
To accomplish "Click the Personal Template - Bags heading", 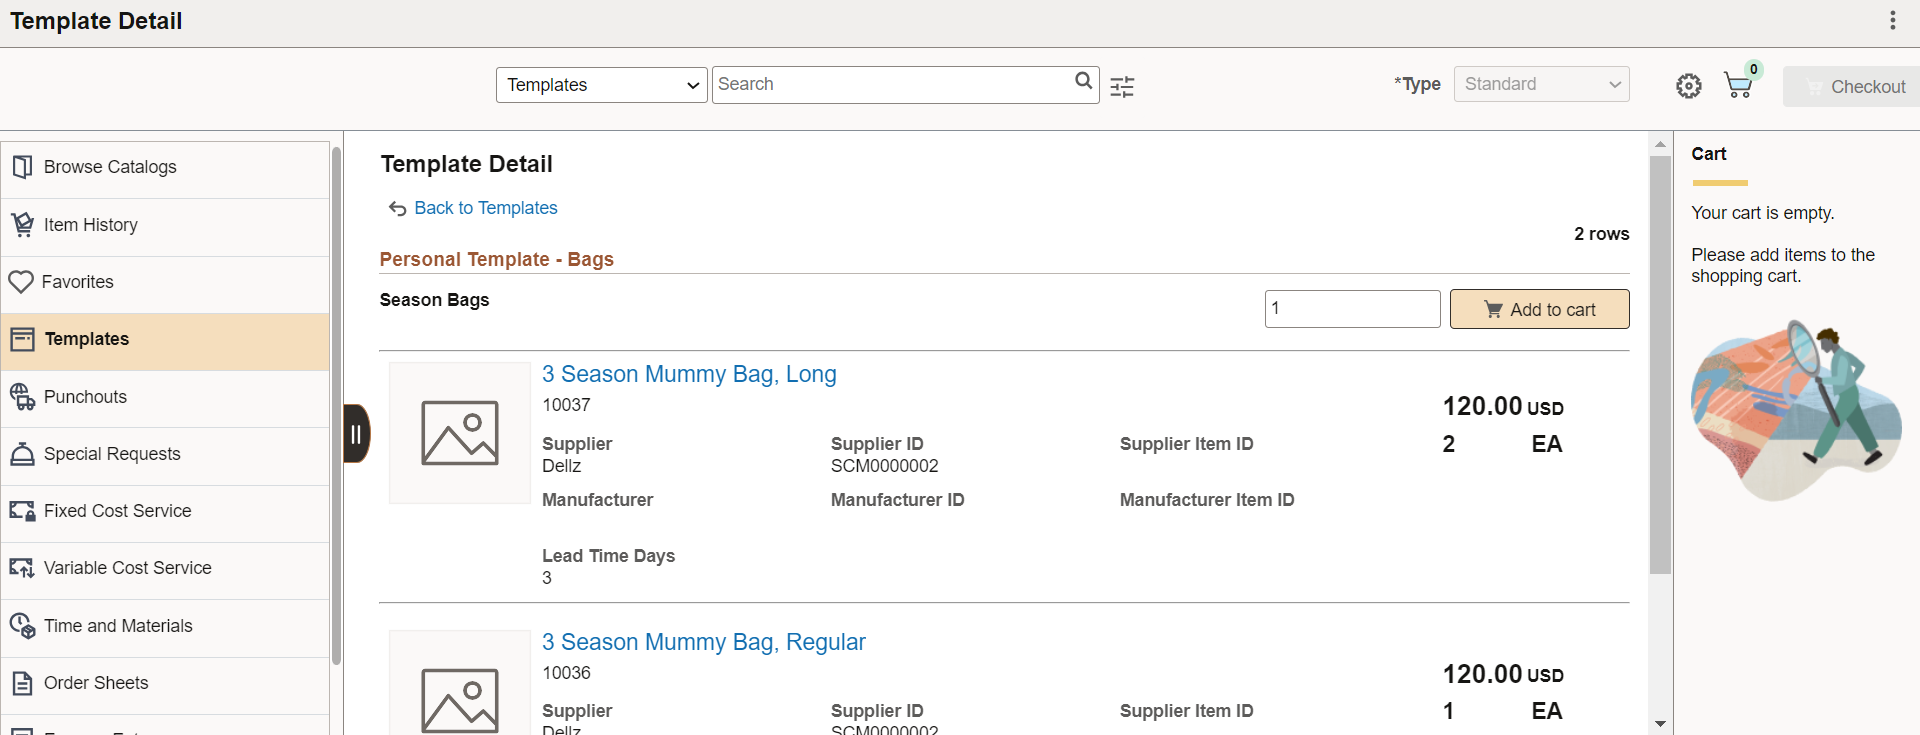I will point(497,259).
